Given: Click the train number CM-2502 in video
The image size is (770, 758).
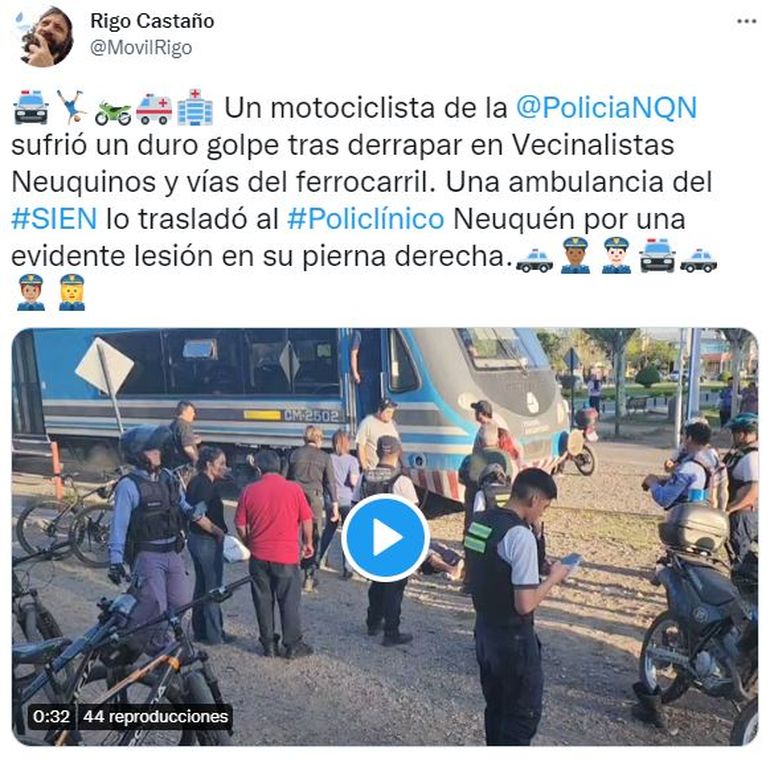Looking at the screenshot, I should tap(311, 416).
